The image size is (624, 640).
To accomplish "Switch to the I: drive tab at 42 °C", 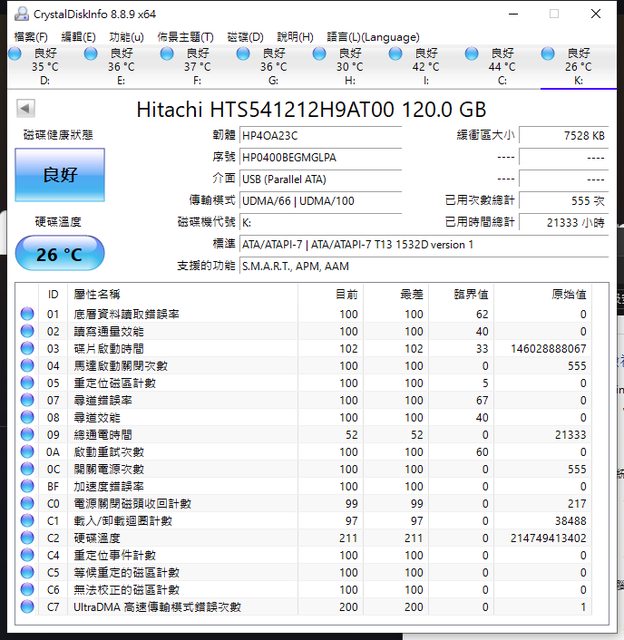I will click(x=425, y=66).
